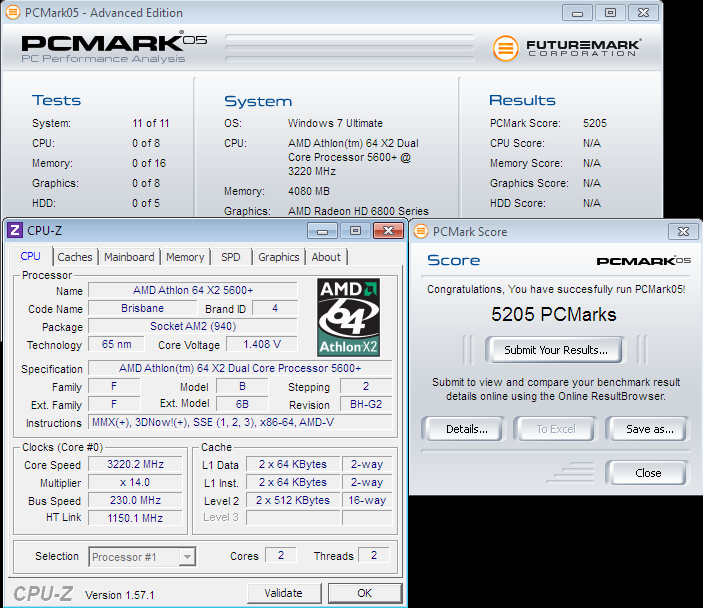Click the CPU-Z purple Z title icon

pyautogui.click(x=15, y=230)
